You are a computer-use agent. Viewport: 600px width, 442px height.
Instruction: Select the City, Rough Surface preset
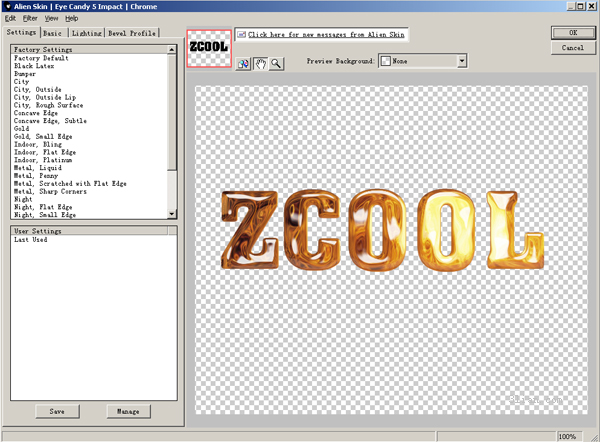48,105
